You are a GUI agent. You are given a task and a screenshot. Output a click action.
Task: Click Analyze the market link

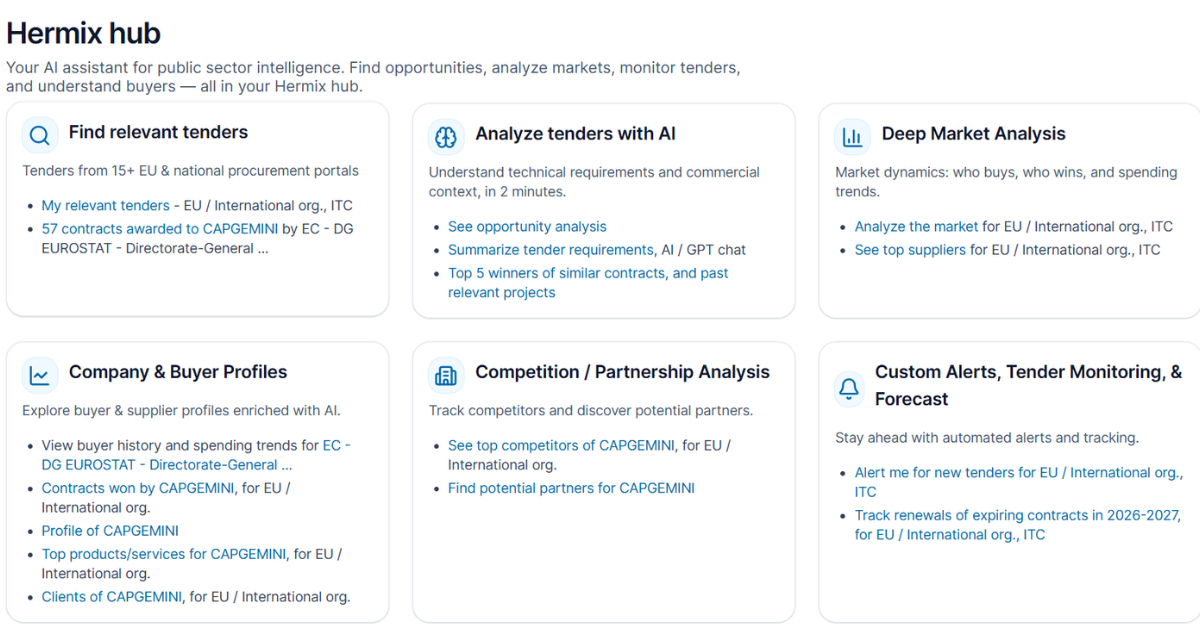916,227
